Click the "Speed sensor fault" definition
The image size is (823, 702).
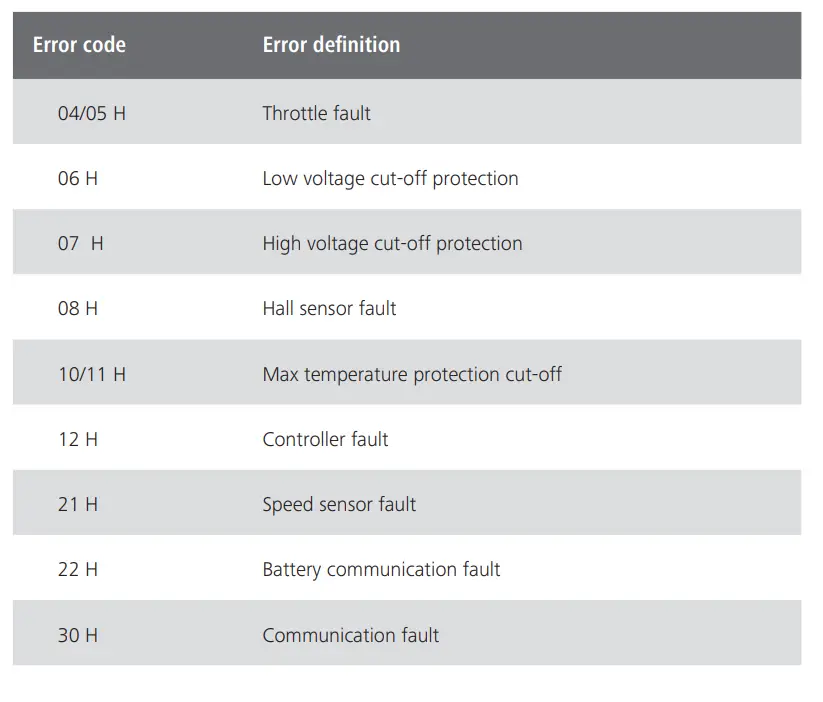click(x=339, y=505)
